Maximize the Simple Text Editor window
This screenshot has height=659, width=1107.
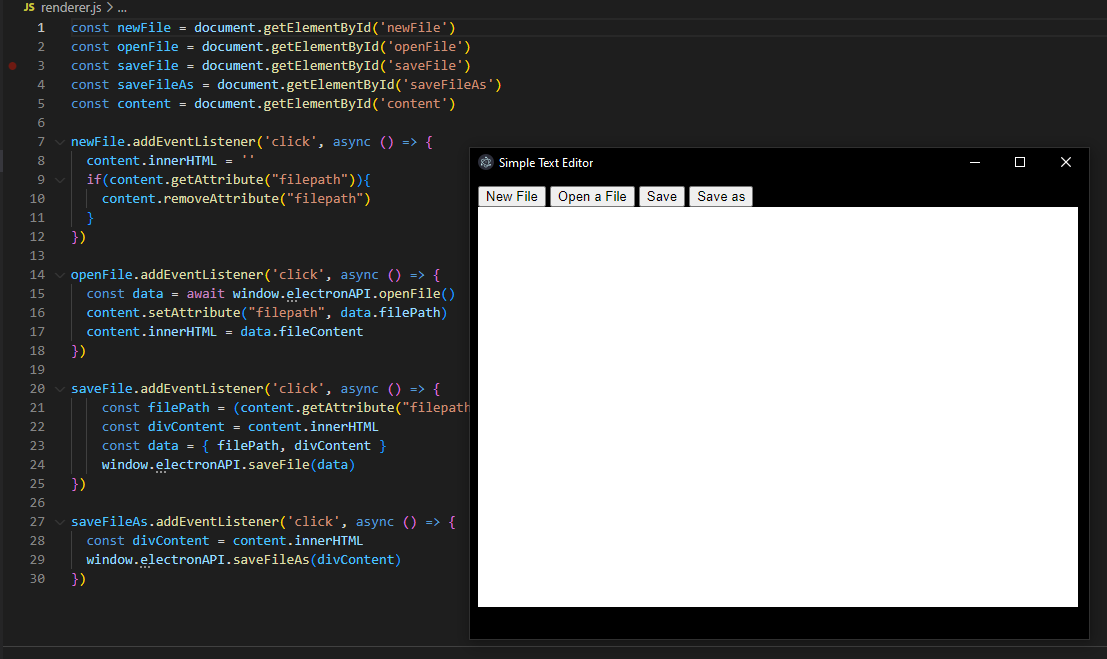pos(1019,162)
